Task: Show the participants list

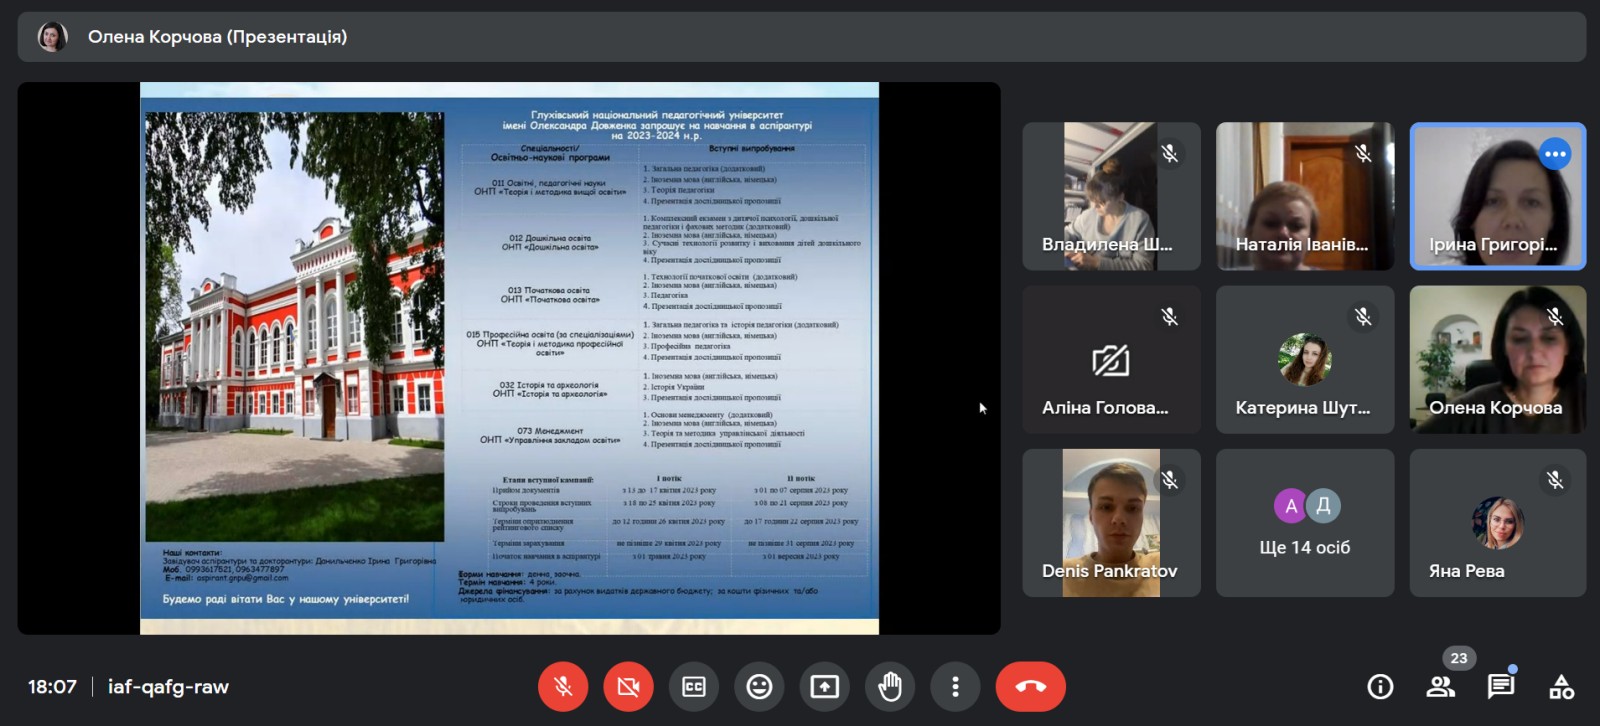Action: pos(1440,687)
